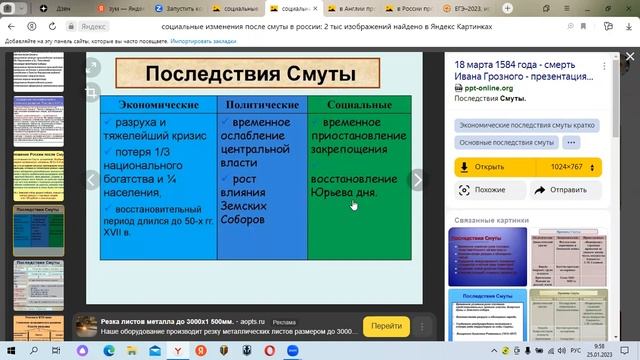Switch input language via РУС indicator
This screenshot has height=360, width=640.
(x=576, y=351)
